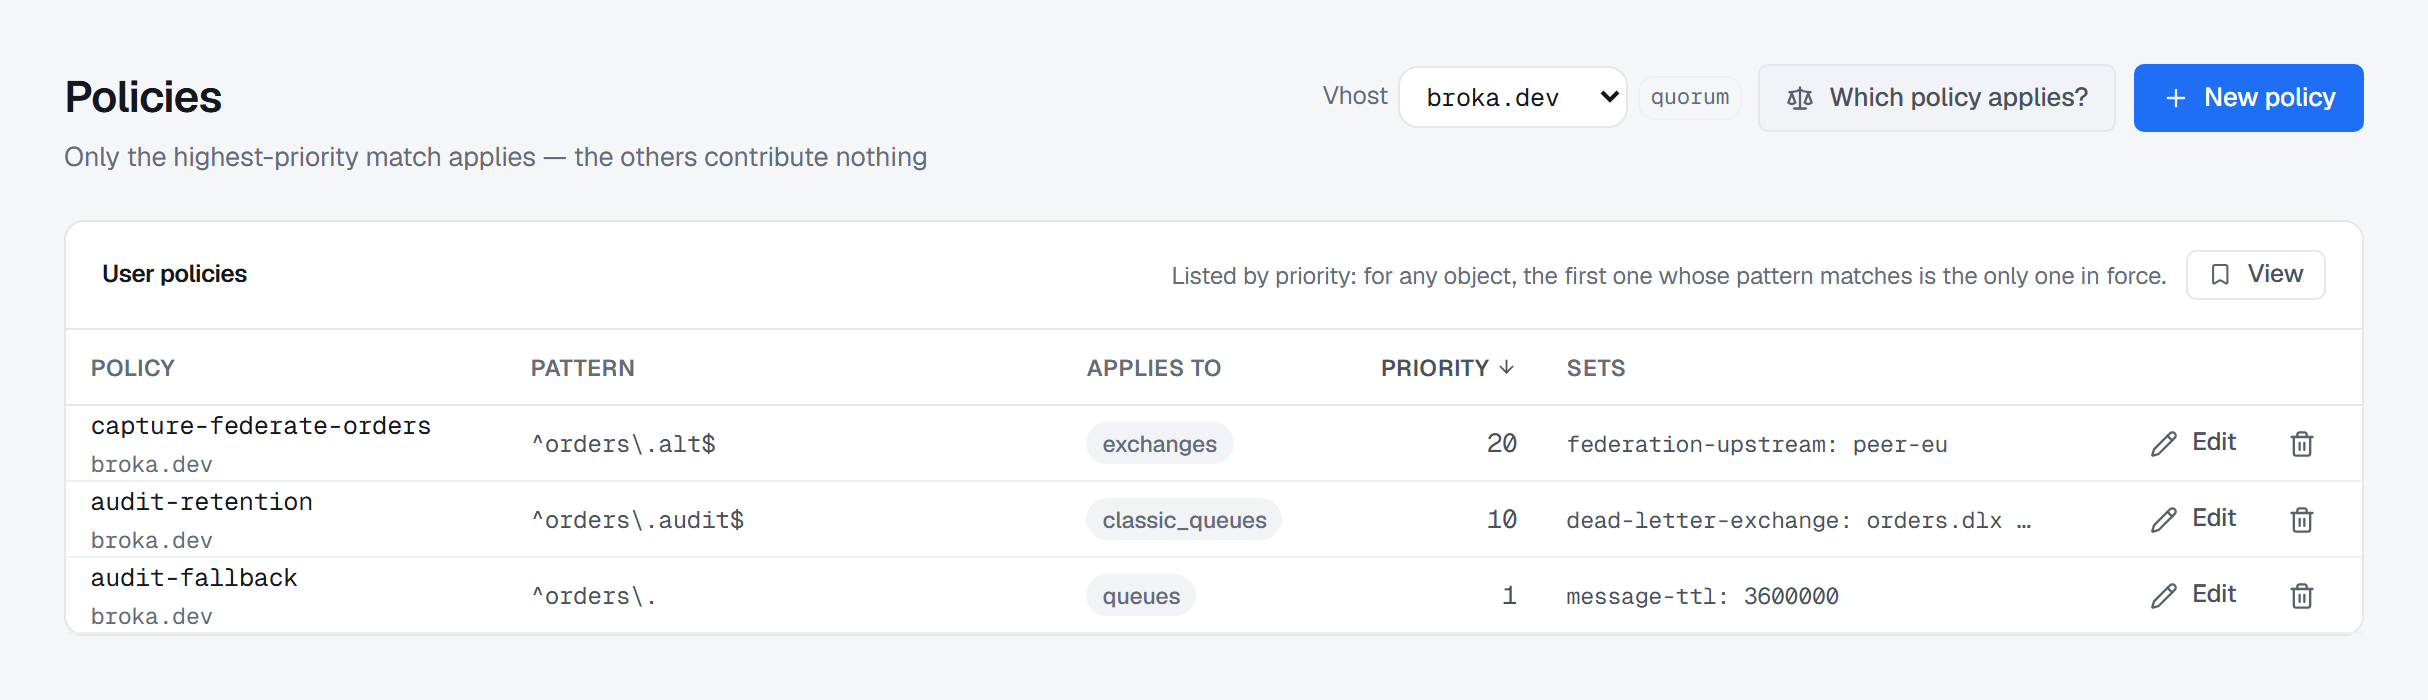Open the Vhost dropdown
This screenshot has height=700, width=2428.
pos(1512,97)
